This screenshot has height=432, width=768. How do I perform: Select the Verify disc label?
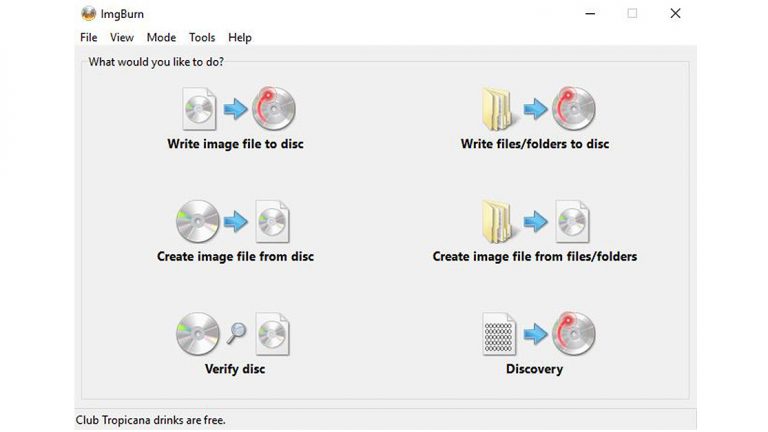[x=235, y=369]
